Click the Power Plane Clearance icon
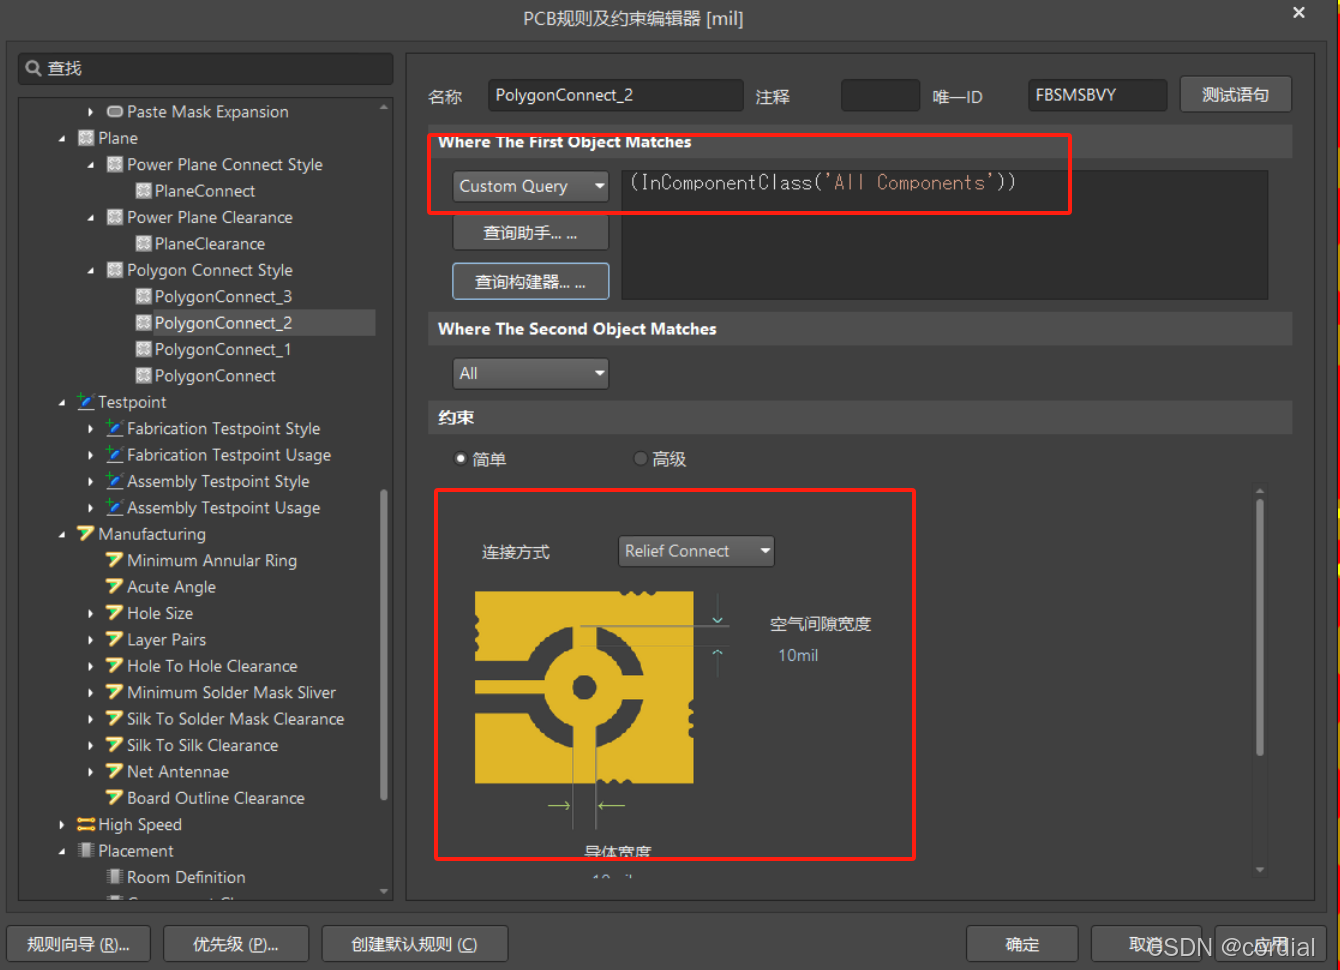The image size is (1340, 970). tap(115, 217)
